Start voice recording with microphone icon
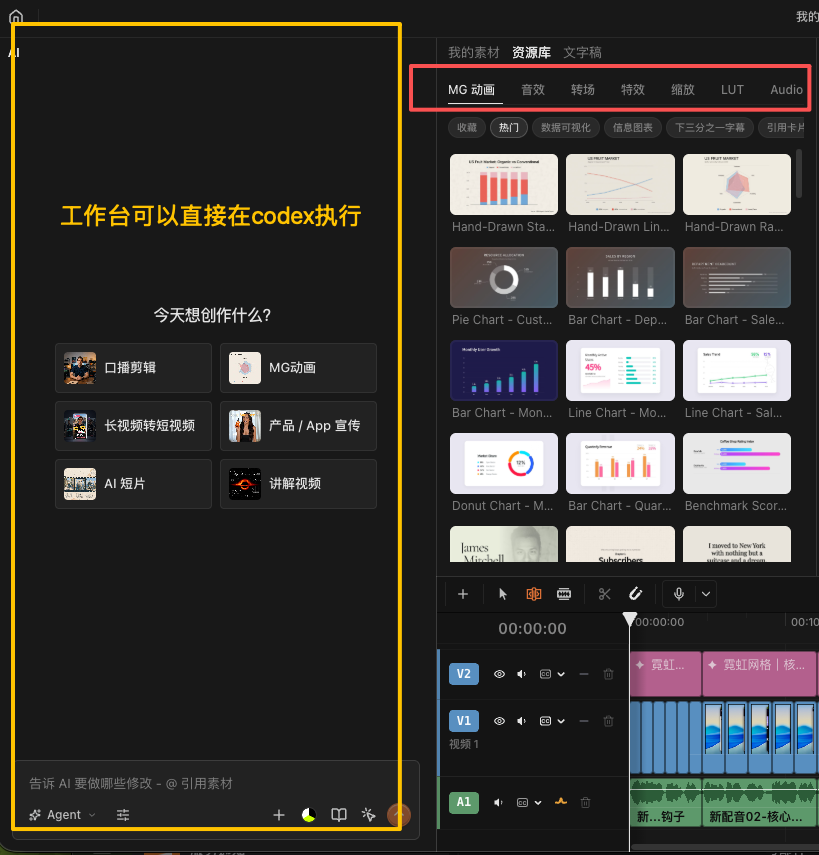This screenshot has width=819, height=855. tap(679, 594)
